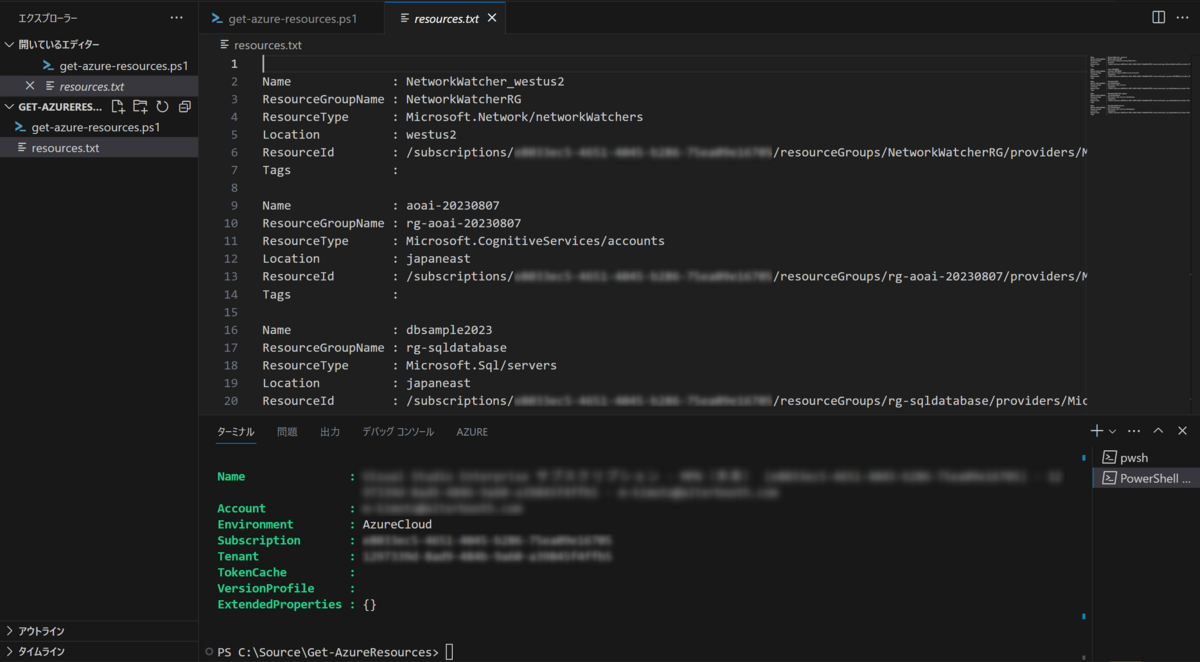This screenshot has width=1200, height=662.
Task: Select the PowerShell terminal instance
Action: pos(1146,478)
